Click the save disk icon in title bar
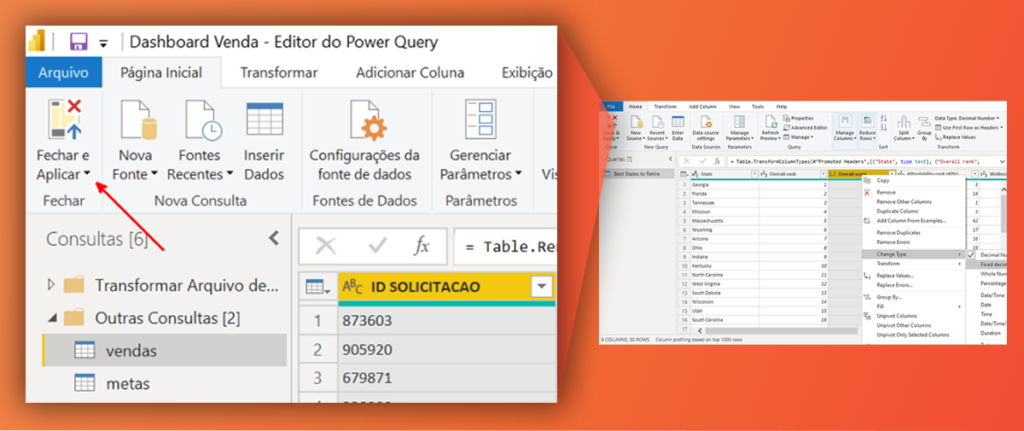1024x431 pixels. pyautogui.click(x=78, y=43)
